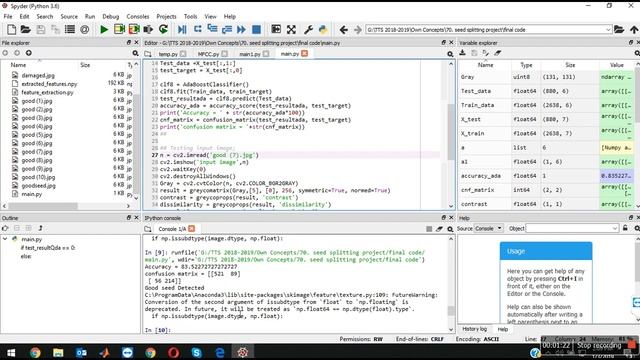Switch to History log tab
The height and width of the screenshot is (360, 640).
point(474,329)
